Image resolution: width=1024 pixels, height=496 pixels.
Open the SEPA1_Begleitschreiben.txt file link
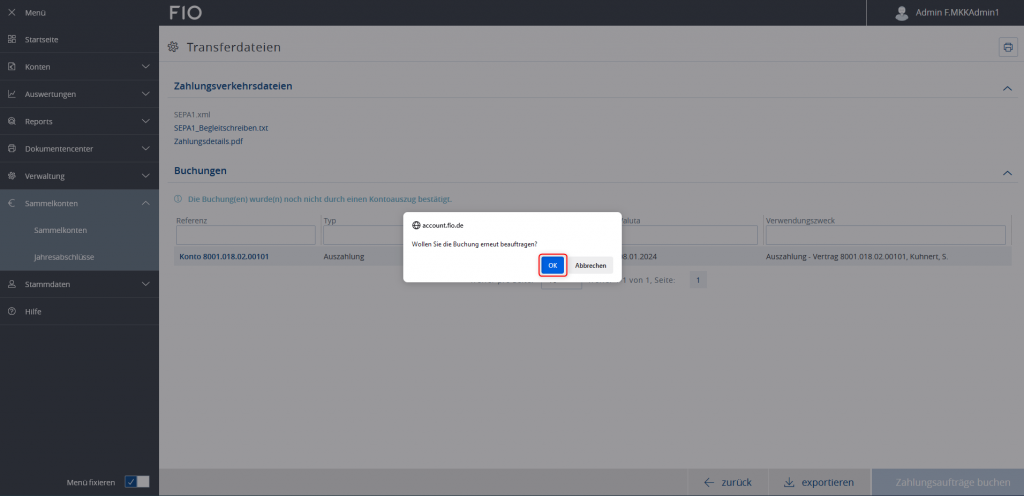click(x=221, y=128)
